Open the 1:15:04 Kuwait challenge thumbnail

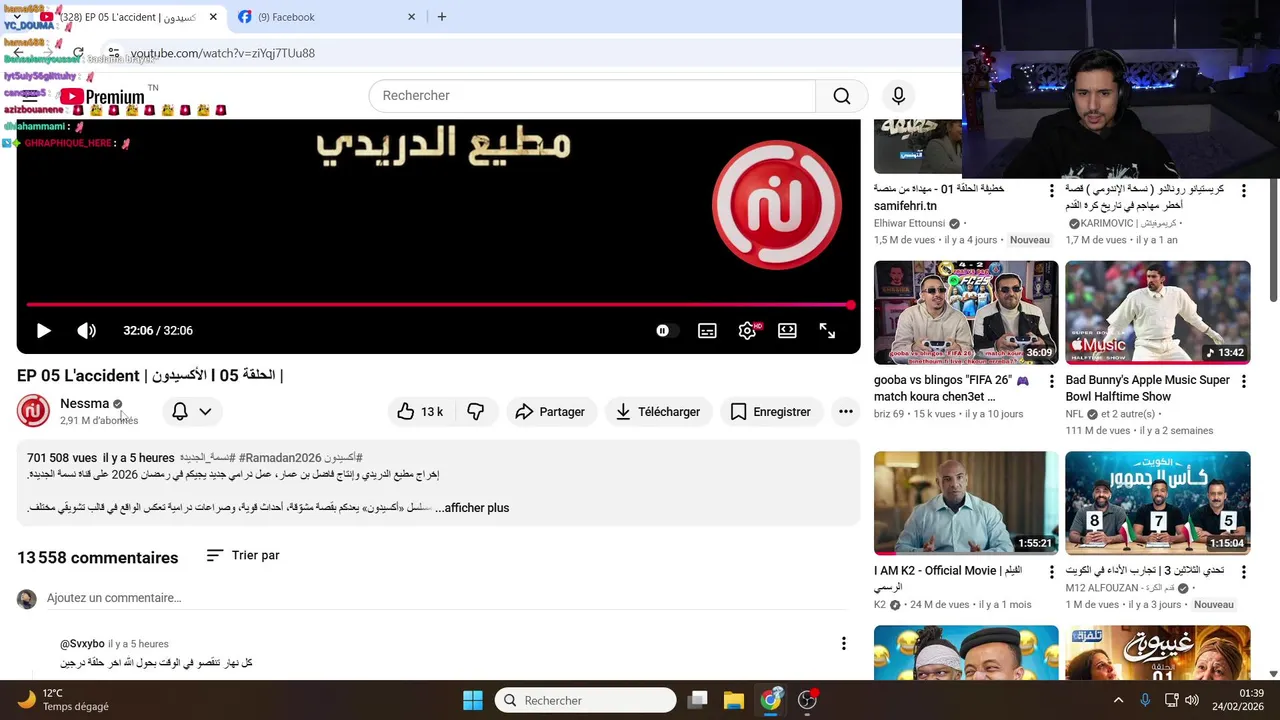tap(1158, 503)
